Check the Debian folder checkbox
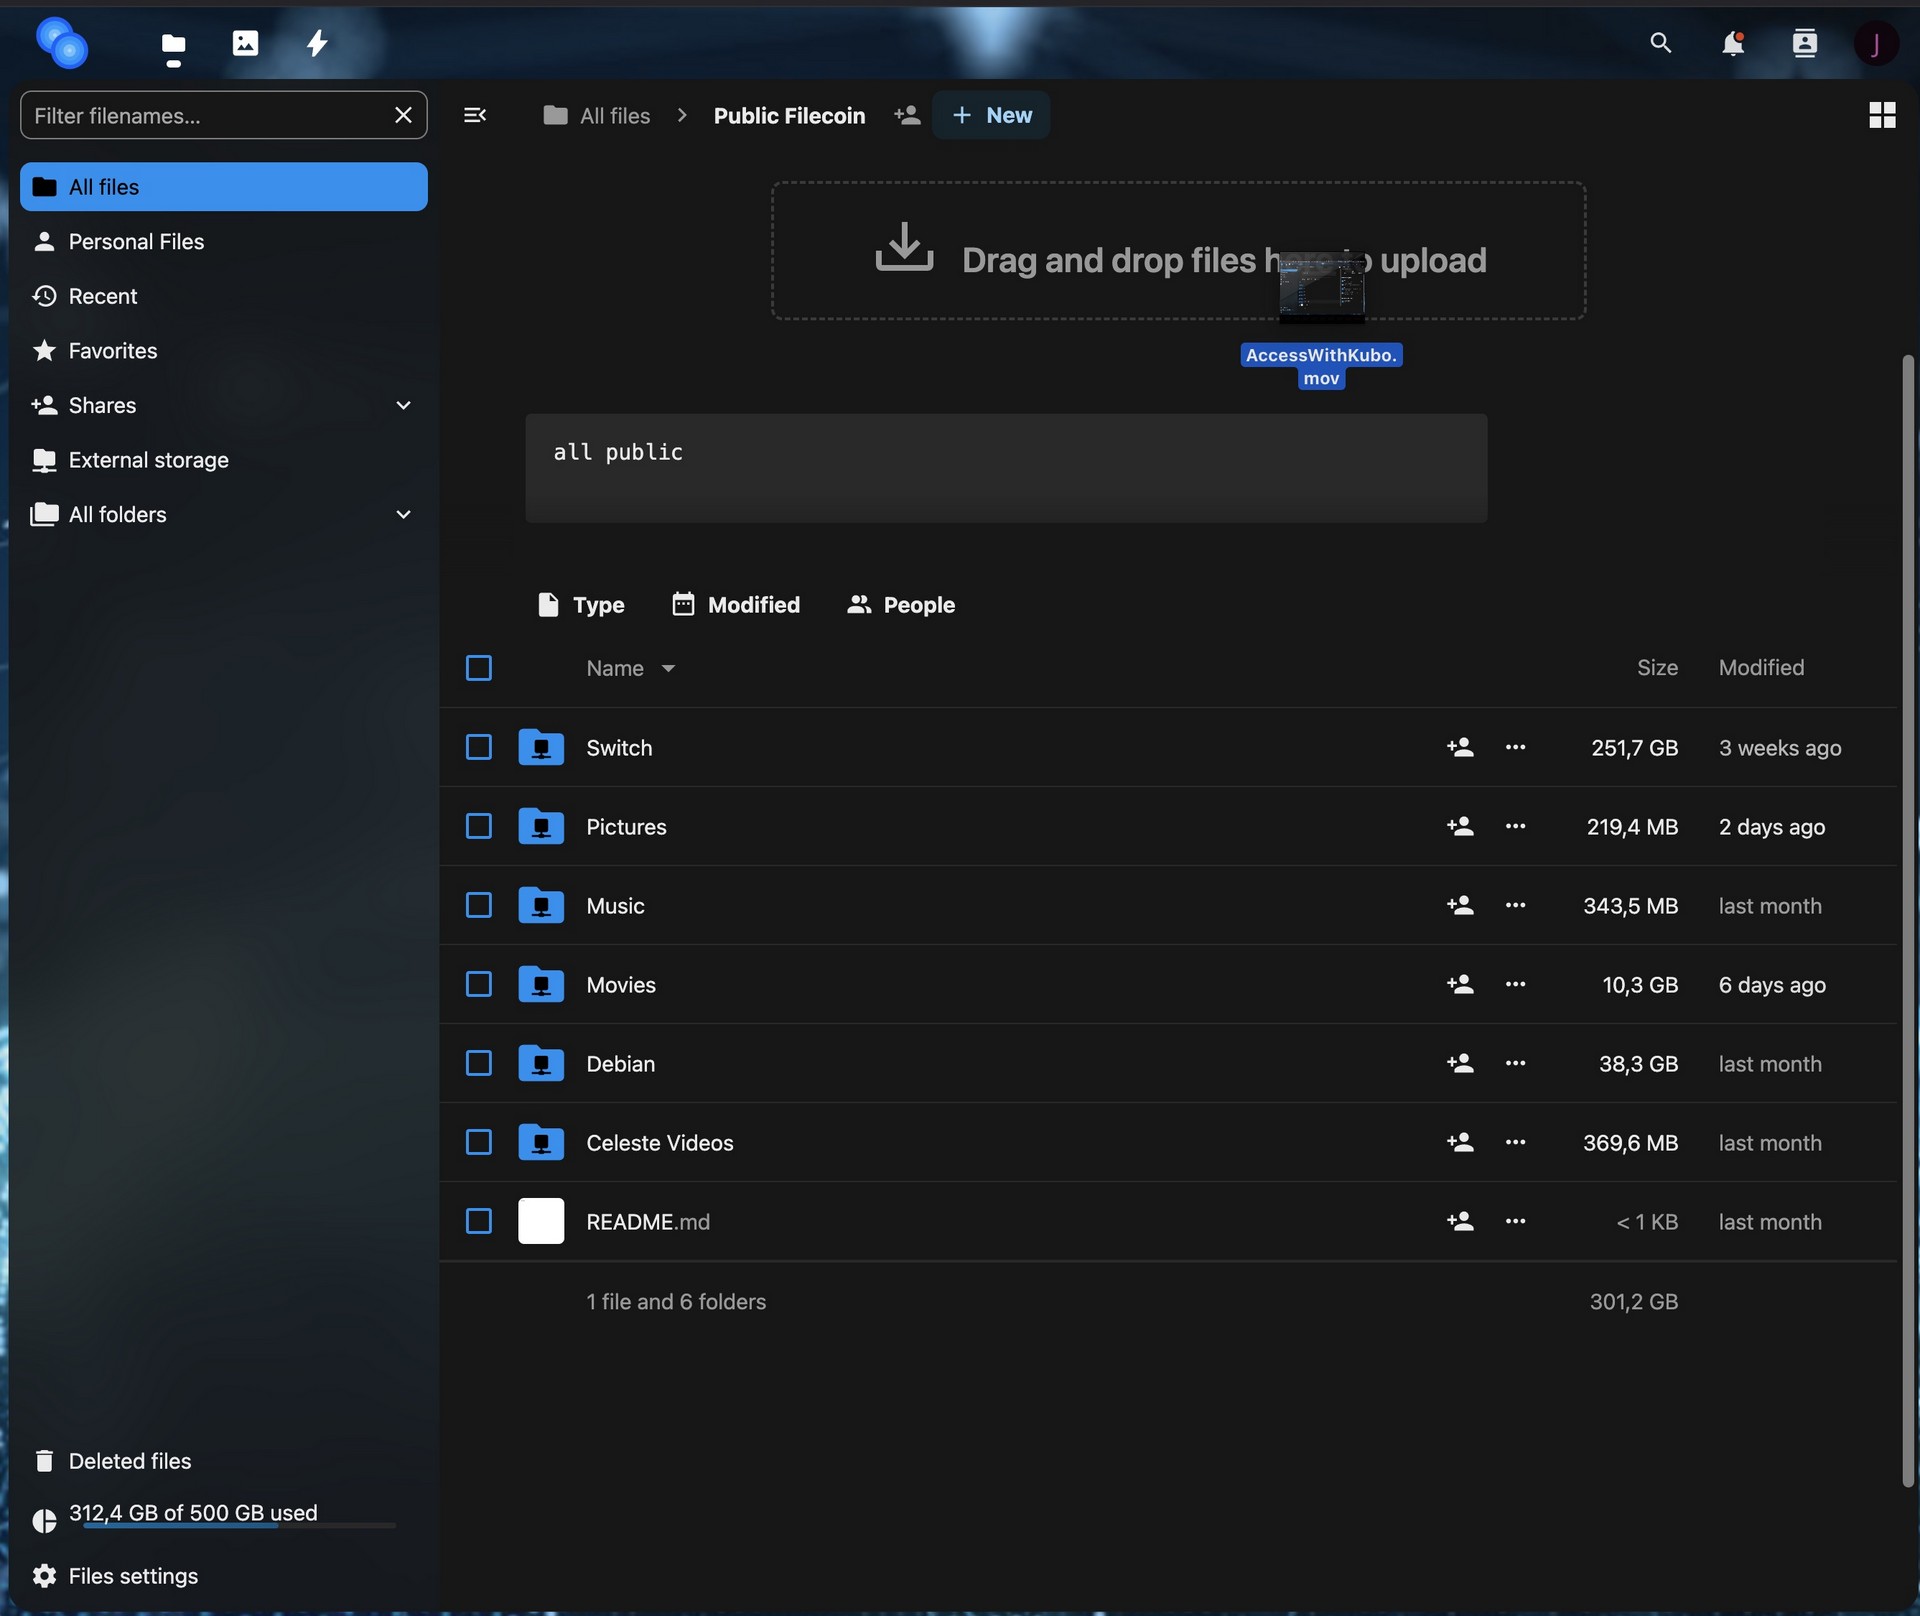The image size is (1920, 1616). tap(479, 1063)
